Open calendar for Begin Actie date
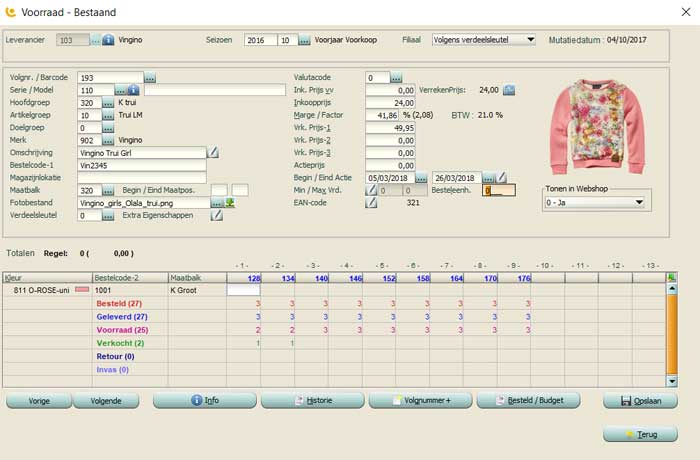The width and height of the screenshot is (700, 460). pyautogui.click(x=421, y=178)
